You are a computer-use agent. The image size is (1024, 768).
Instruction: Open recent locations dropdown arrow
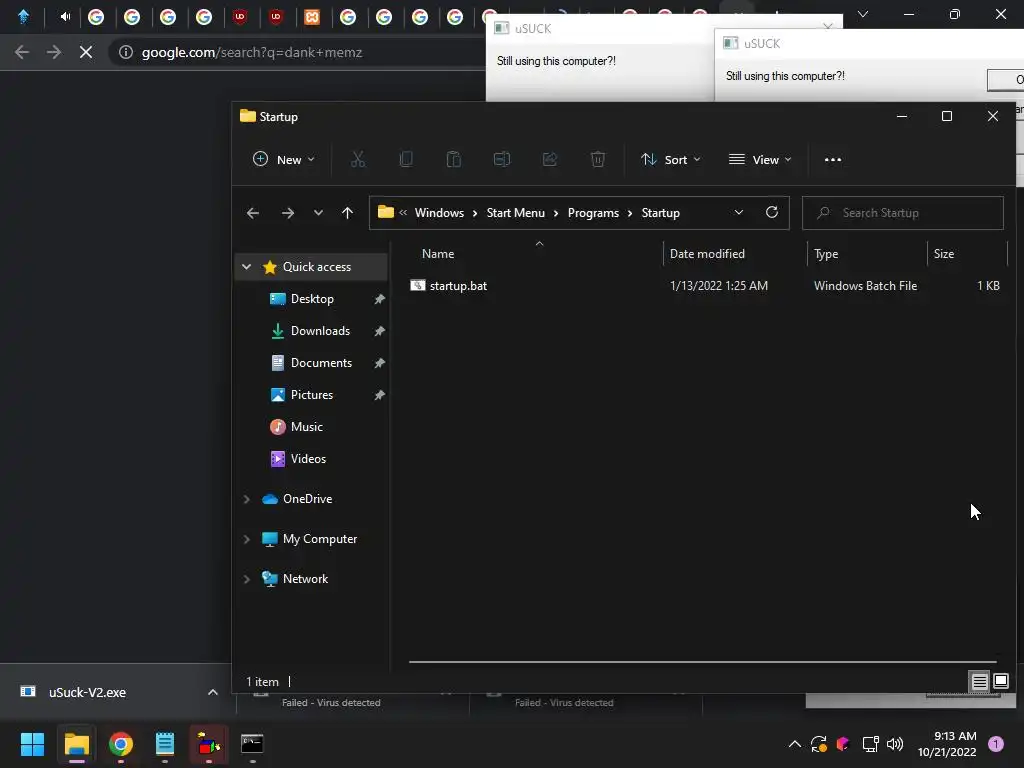[x=318, y=213]
